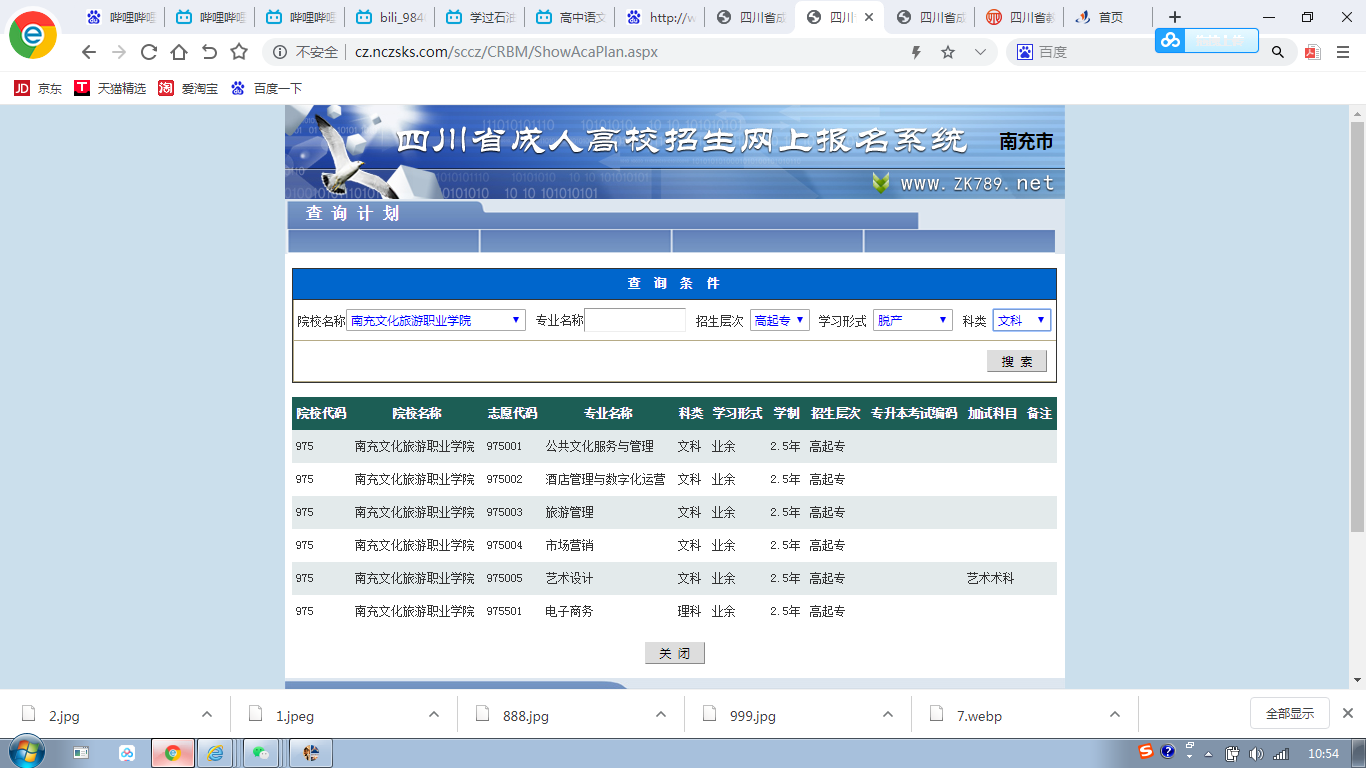Screen dimensions: 1366x768
Task: Open the 院校名称 school dropdown
Action: tap(436, 320)
